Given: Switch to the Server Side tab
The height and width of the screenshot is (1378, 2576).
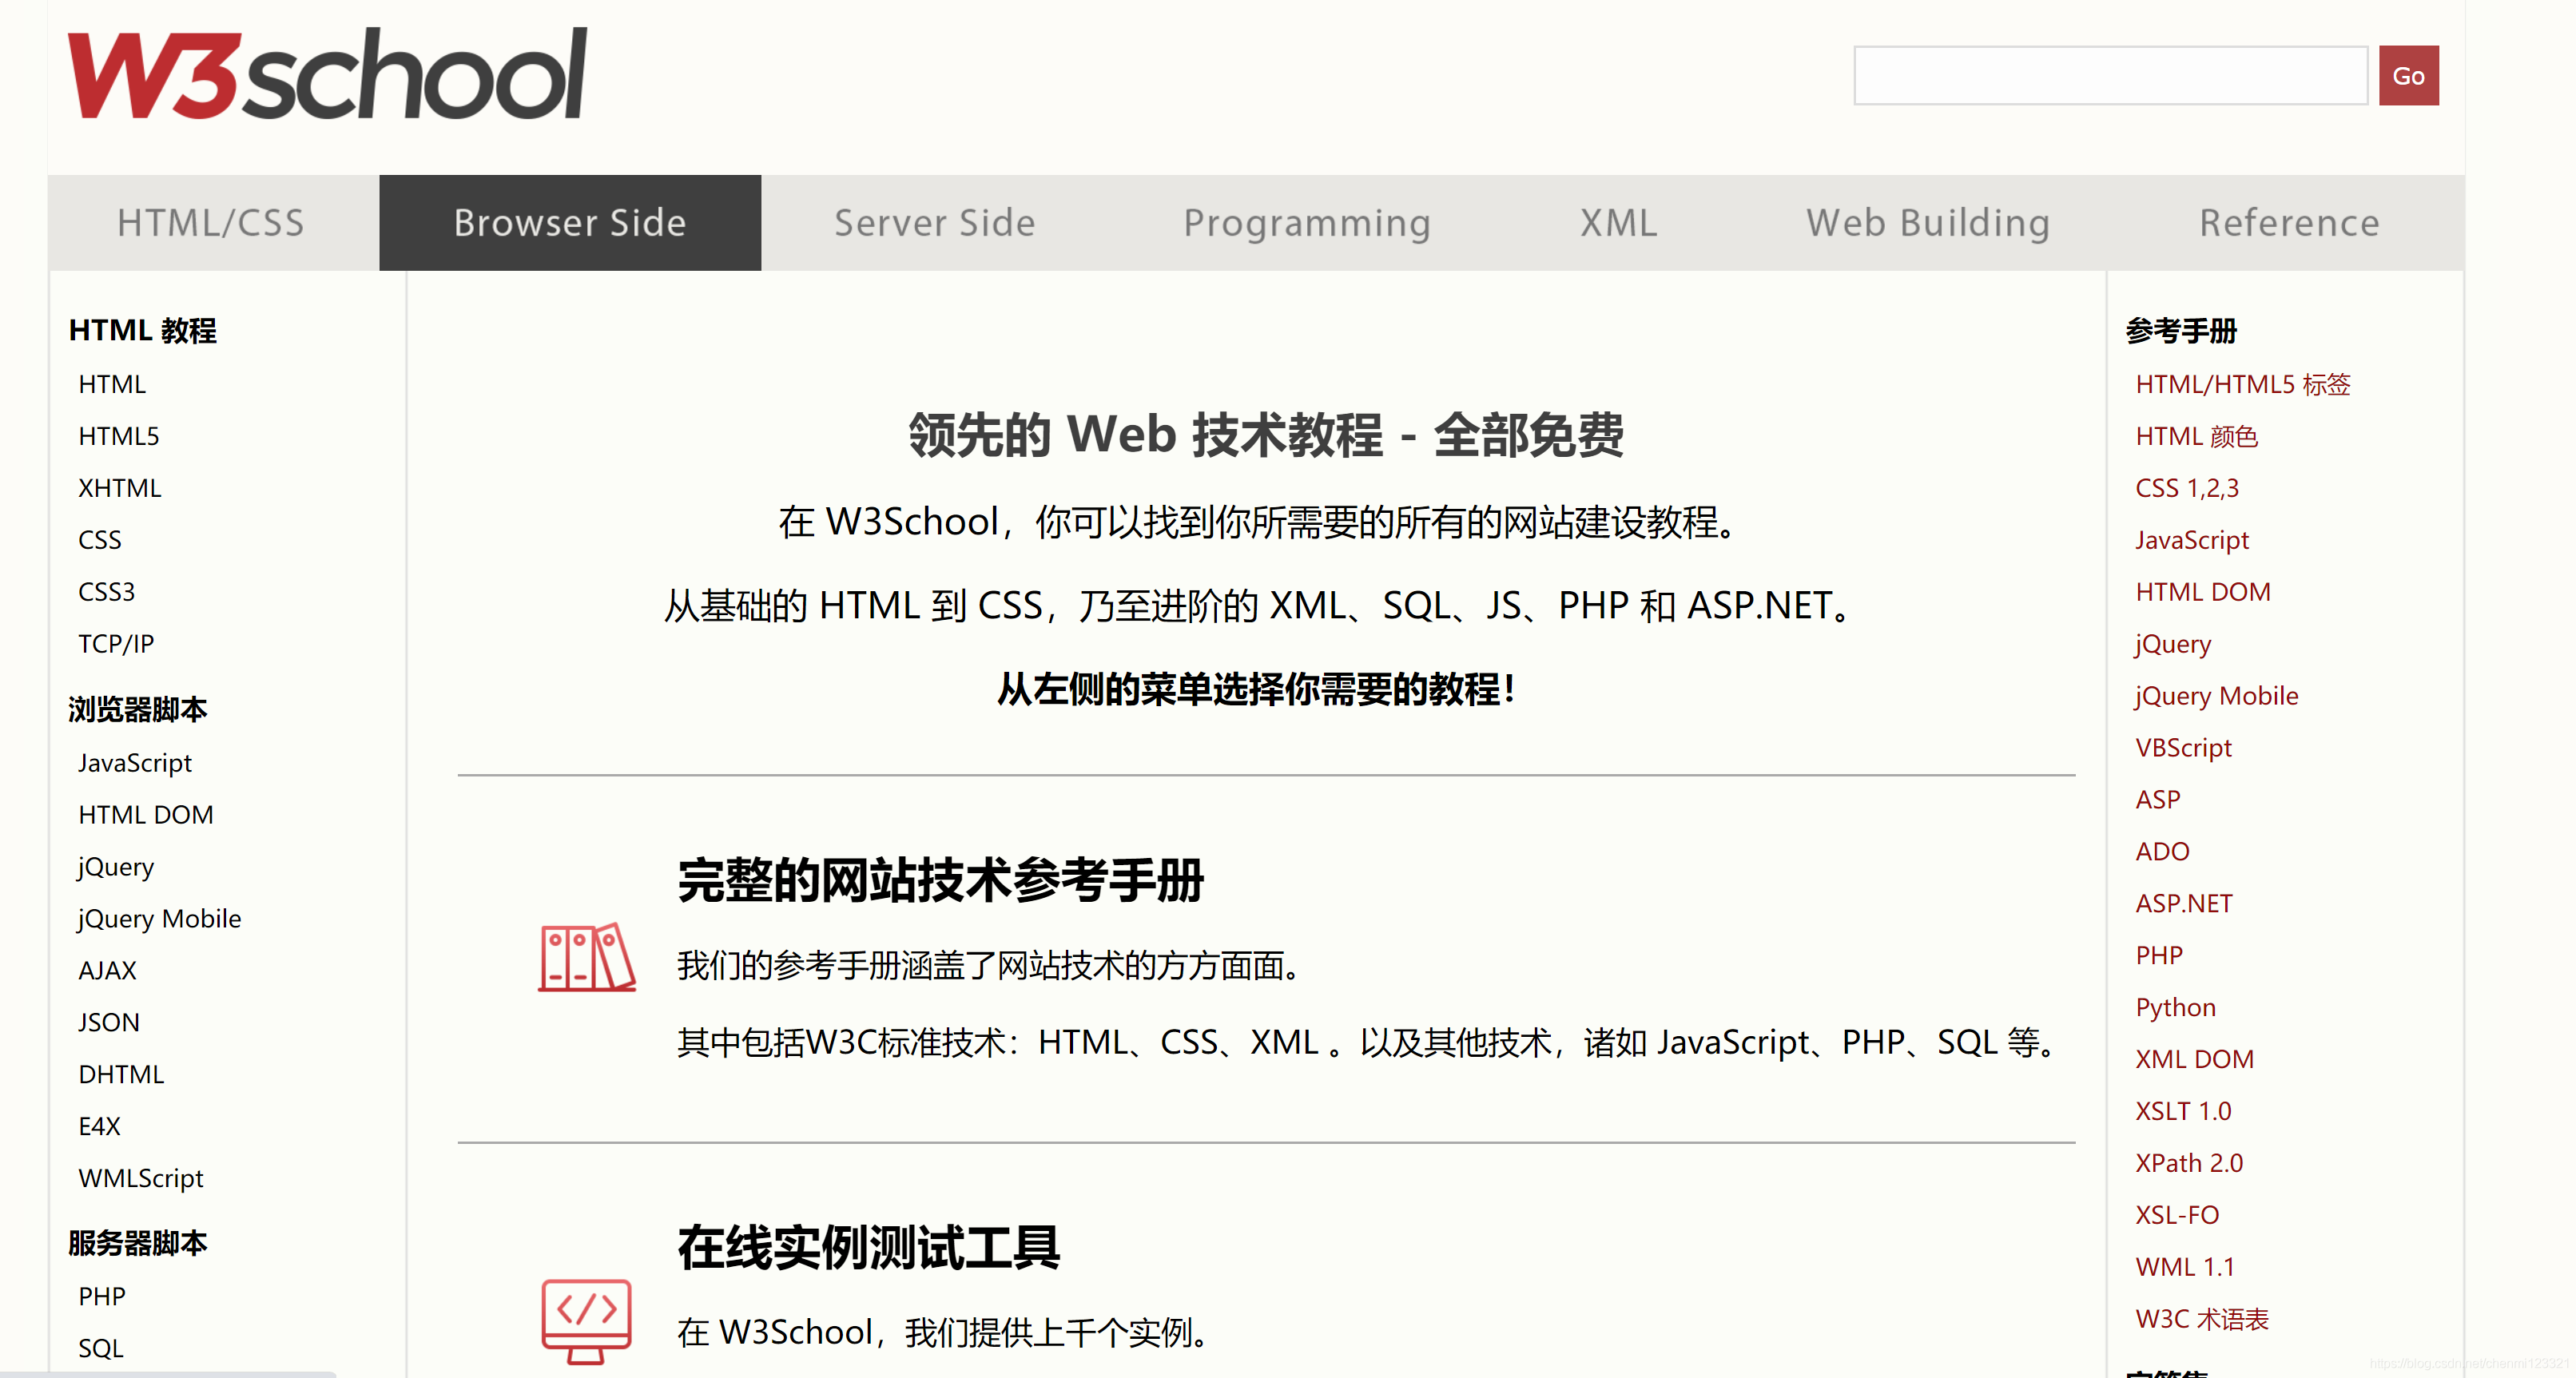Looking at the screenshot, I should point(935,223).
